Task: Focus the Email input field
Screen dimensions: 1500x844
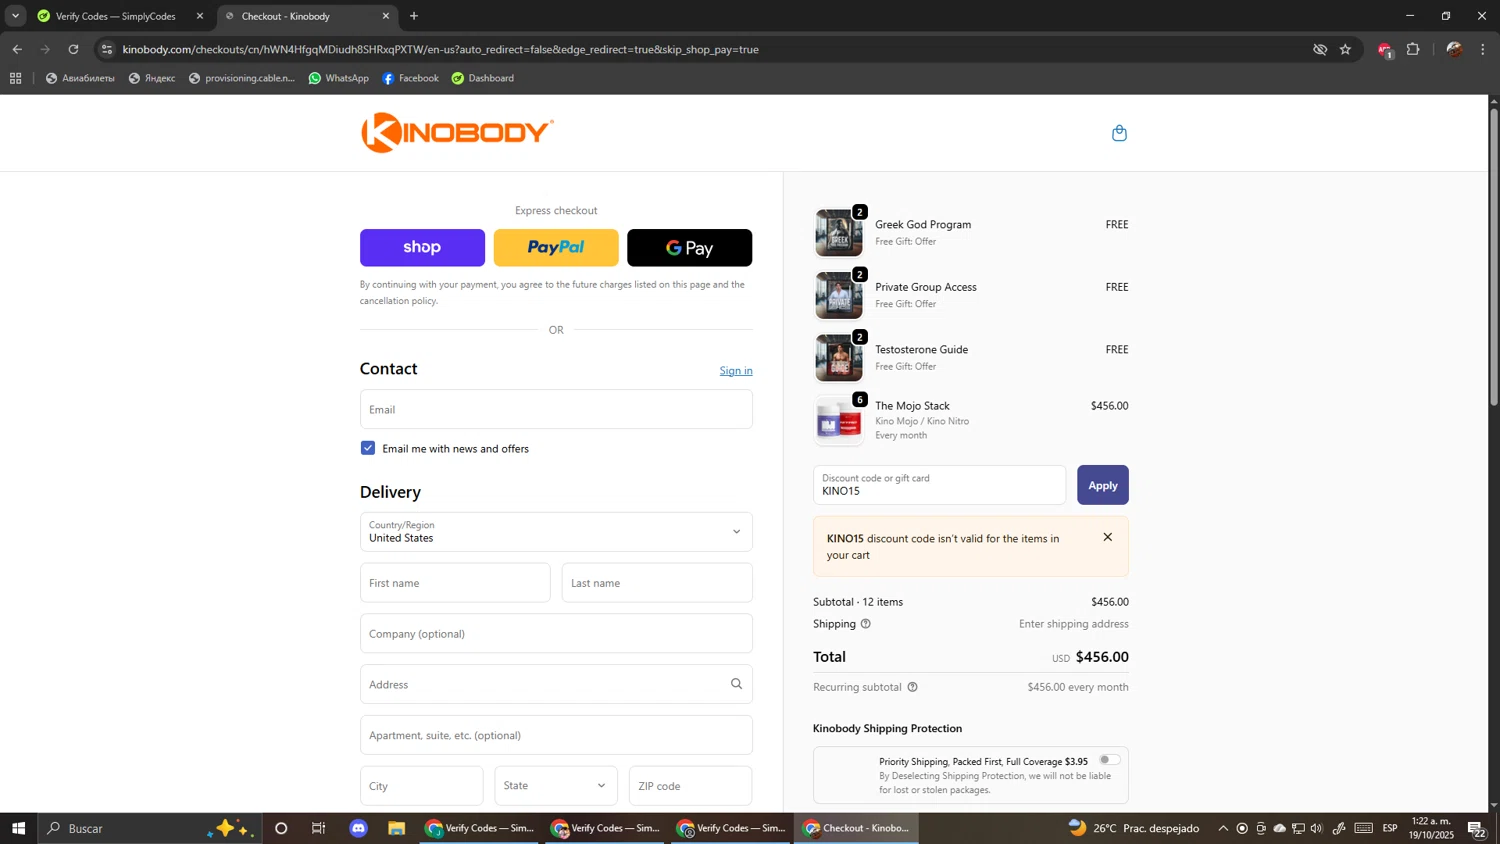Action: coord(556,409)
